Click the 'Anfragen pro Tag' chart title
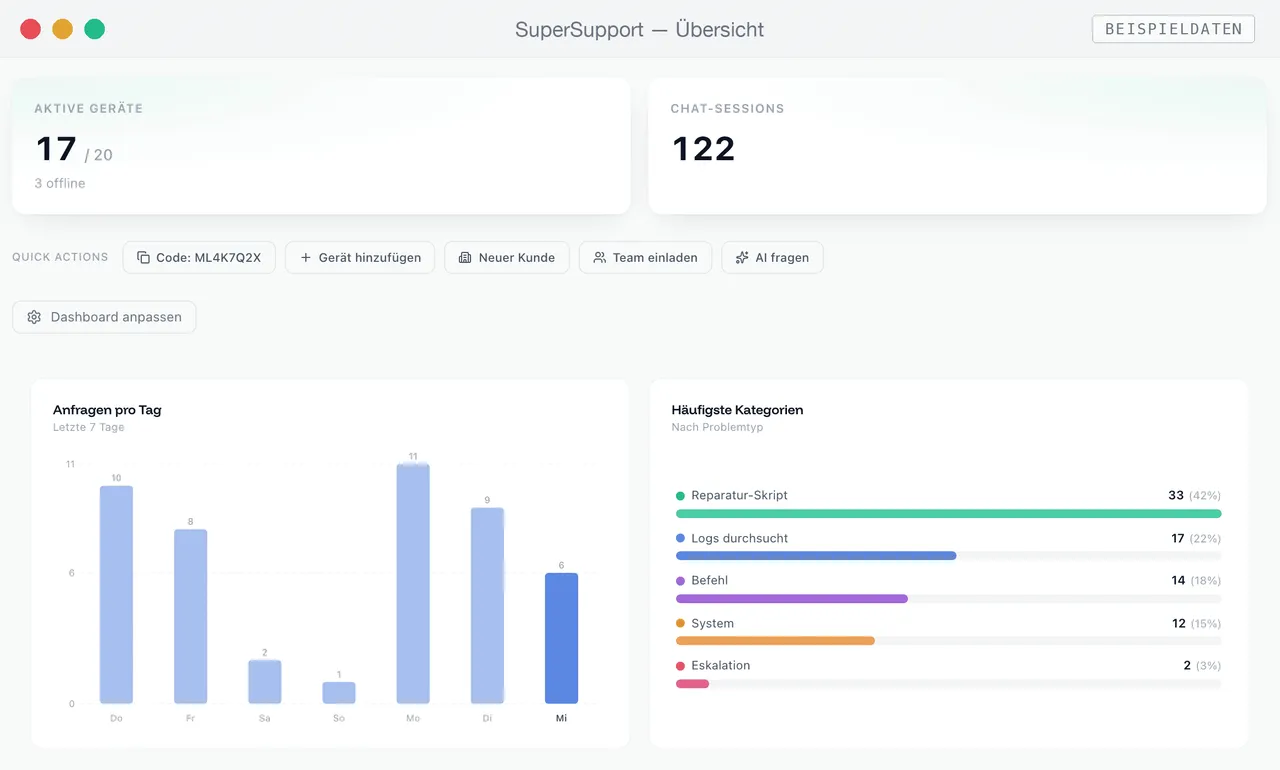 coord(107,410)
